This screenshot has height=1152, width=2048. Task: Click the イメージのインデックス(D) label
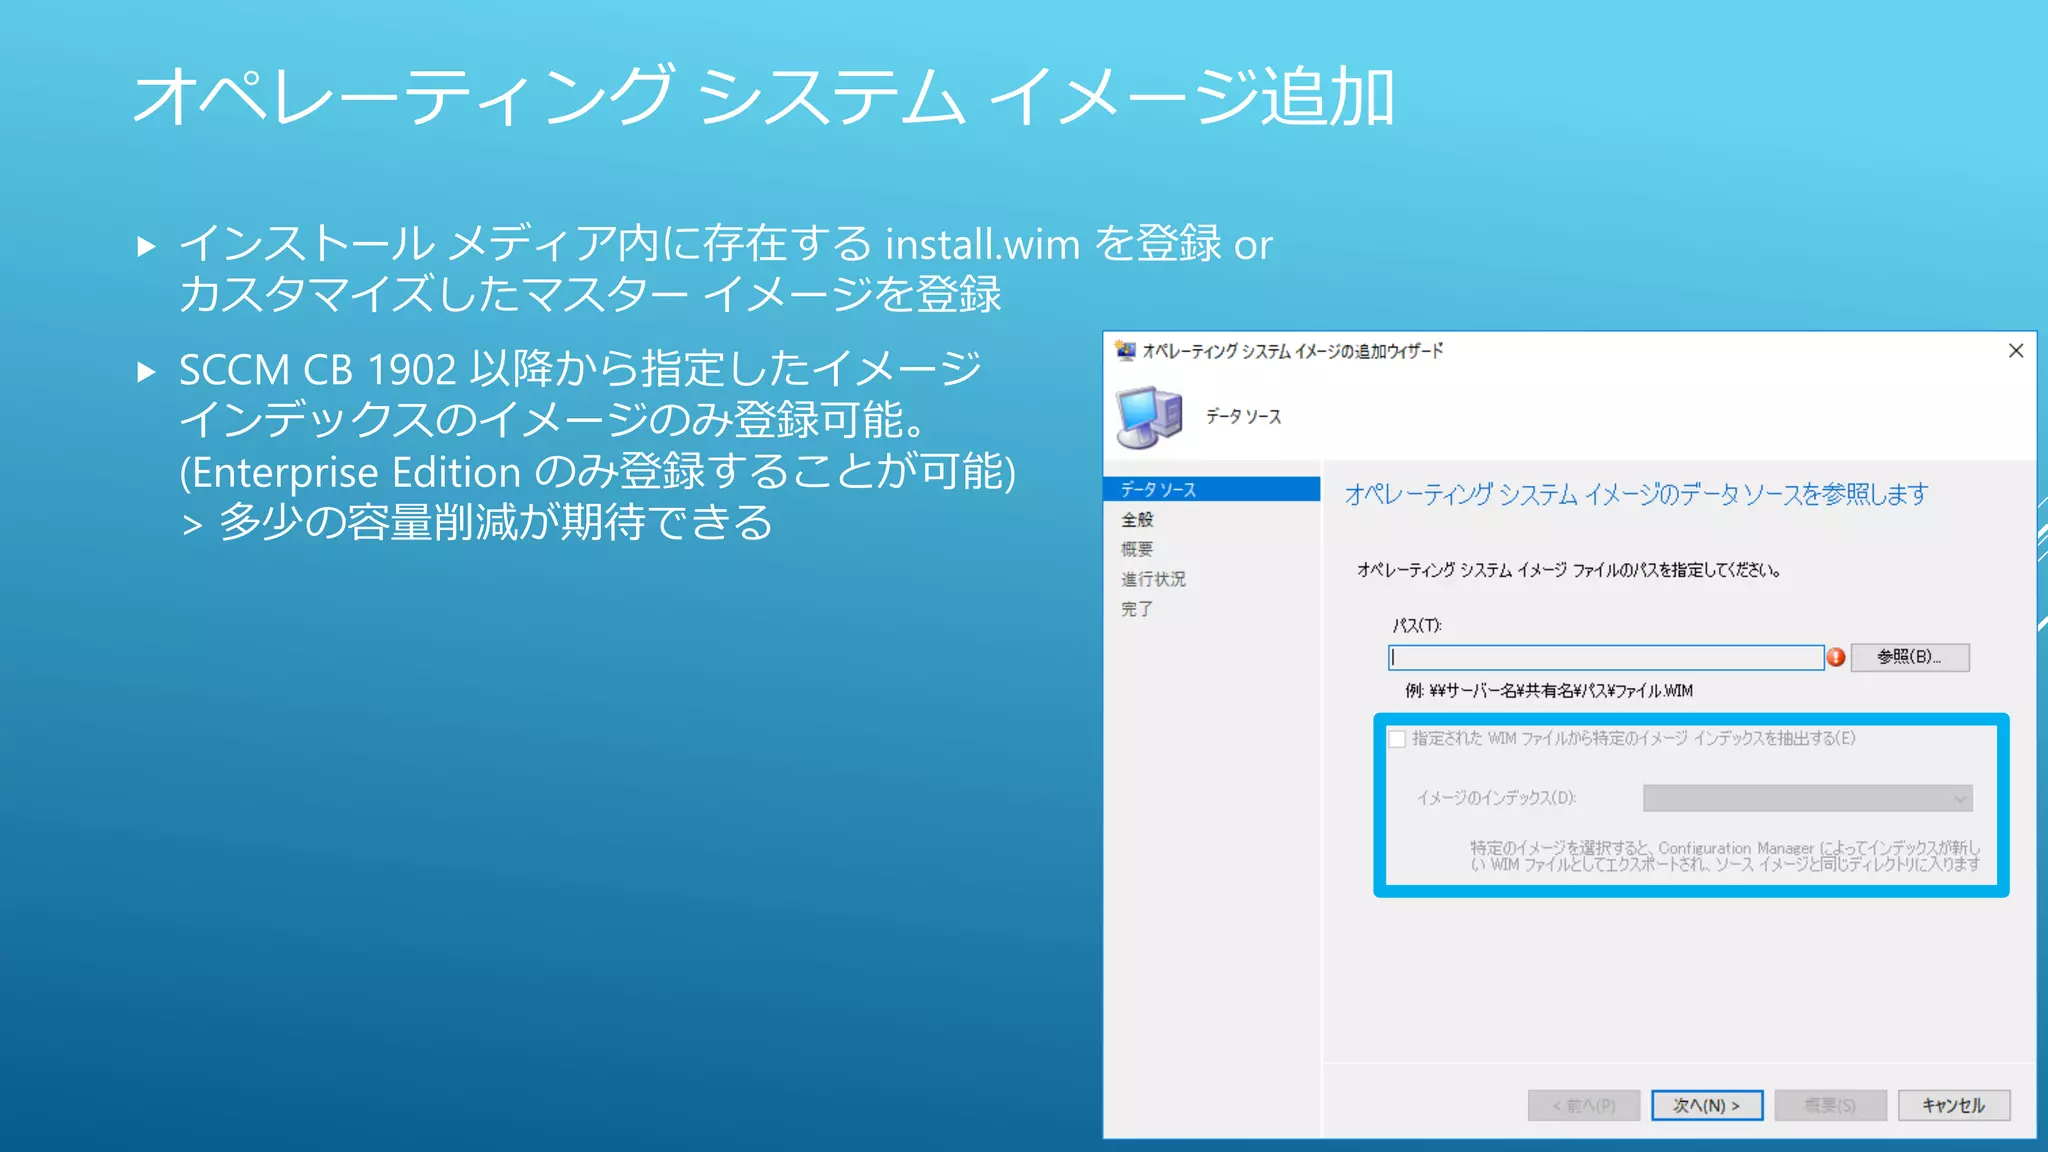click(x=1496, y=798)
